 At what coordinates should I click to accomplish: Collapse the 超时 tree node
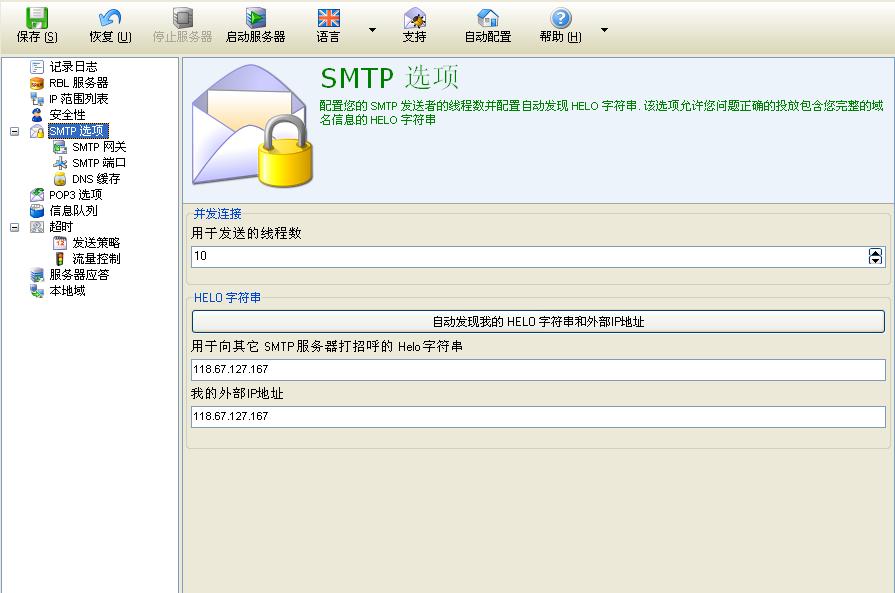click(x=14, y=227)
